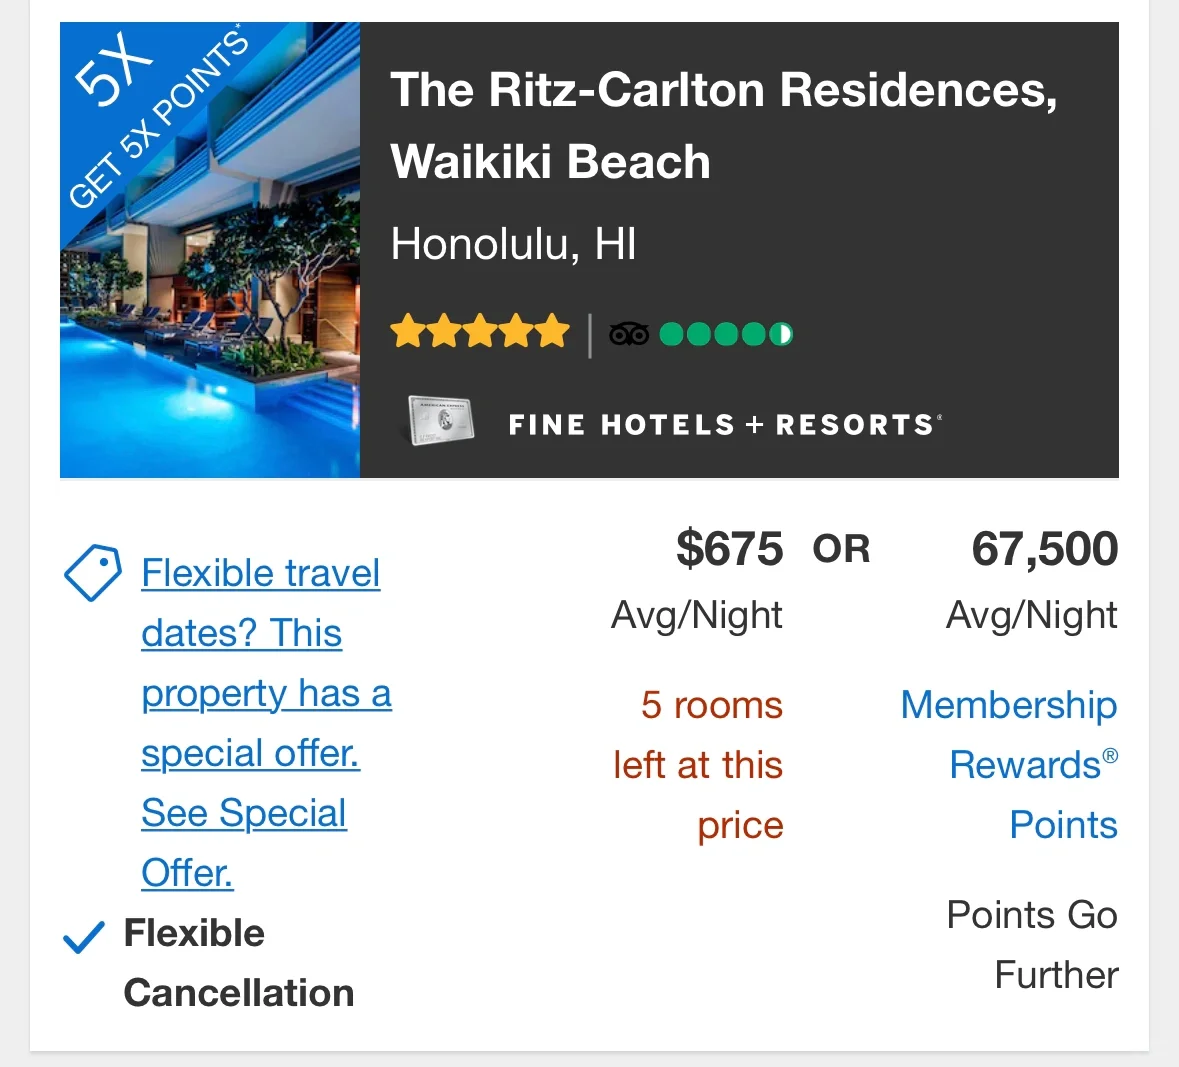Click the half-filled TripAdvisor rating circle

(781, 333)
